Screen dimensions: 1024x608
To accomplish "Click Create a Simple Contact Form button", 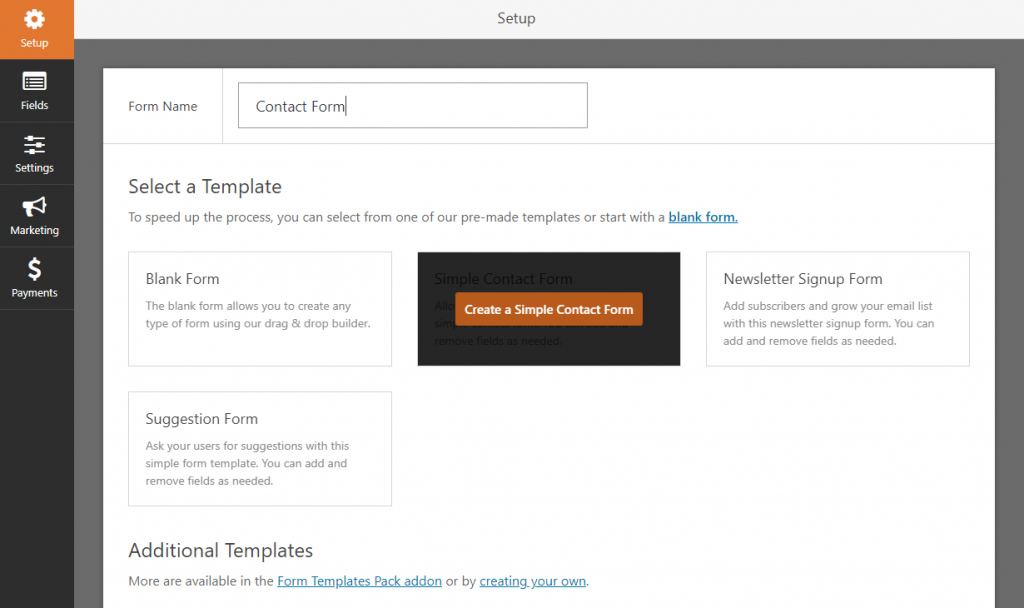I will pos(549,310).
